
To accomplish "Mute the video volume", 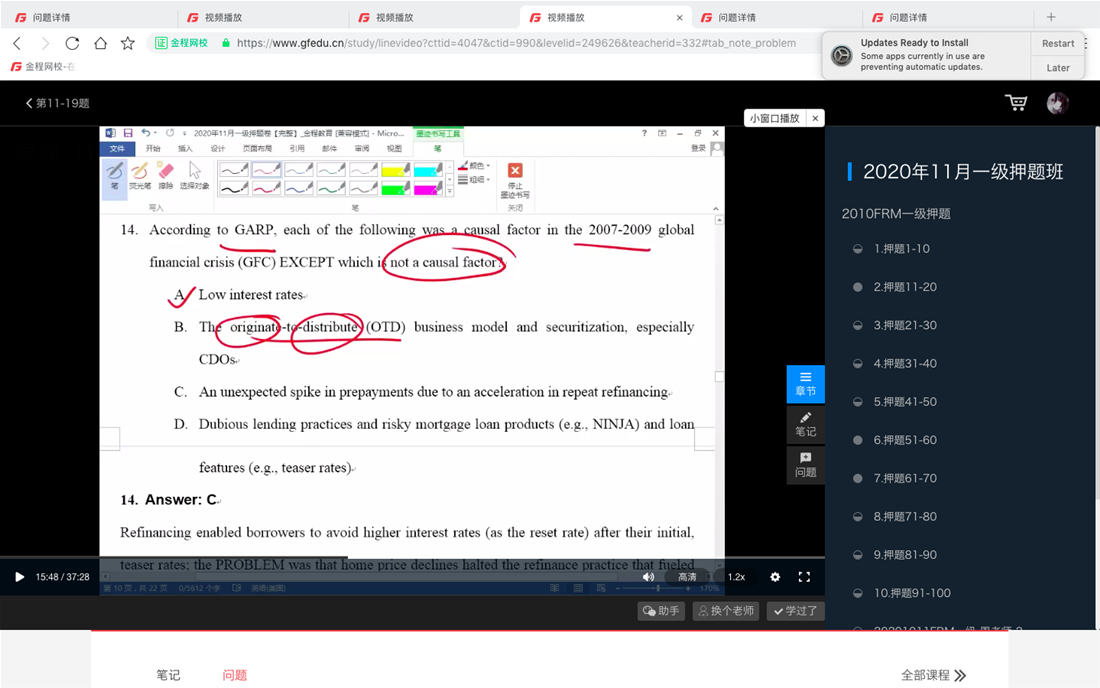I will (648, 577).
